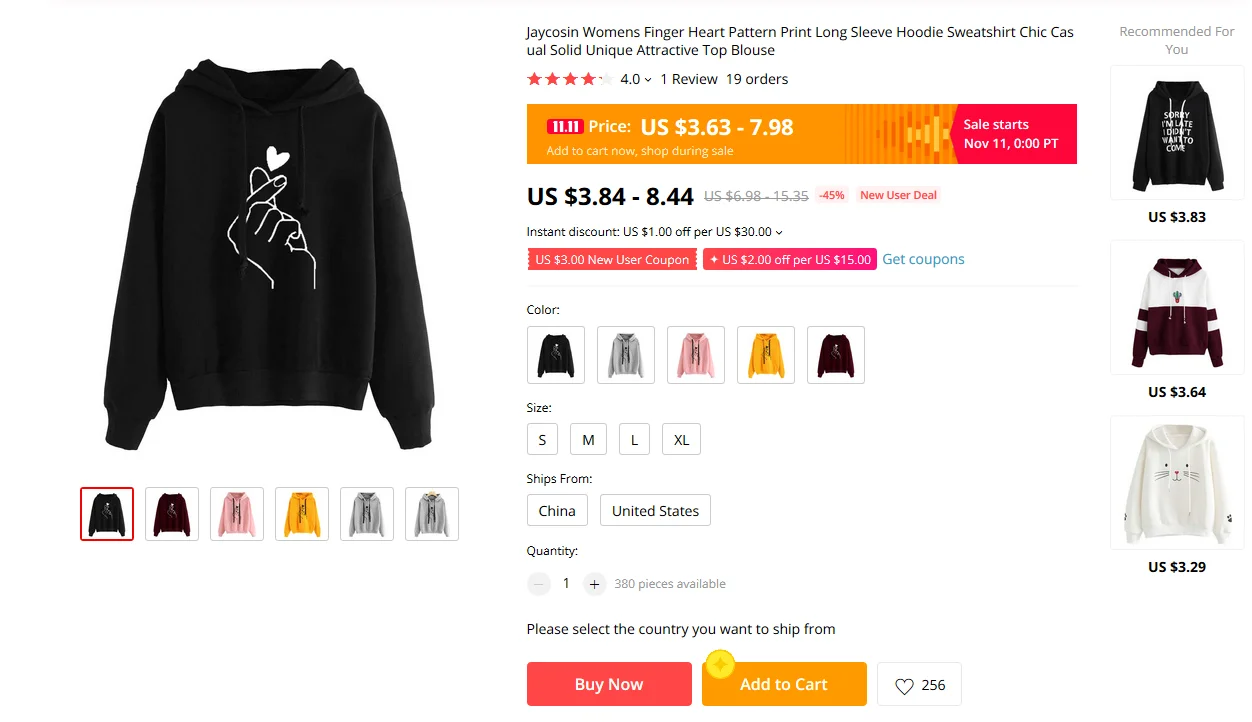This screenshot has height=722, width=1252.
Task: Pick the pink hoodie color option
Action: click(696, 355)
